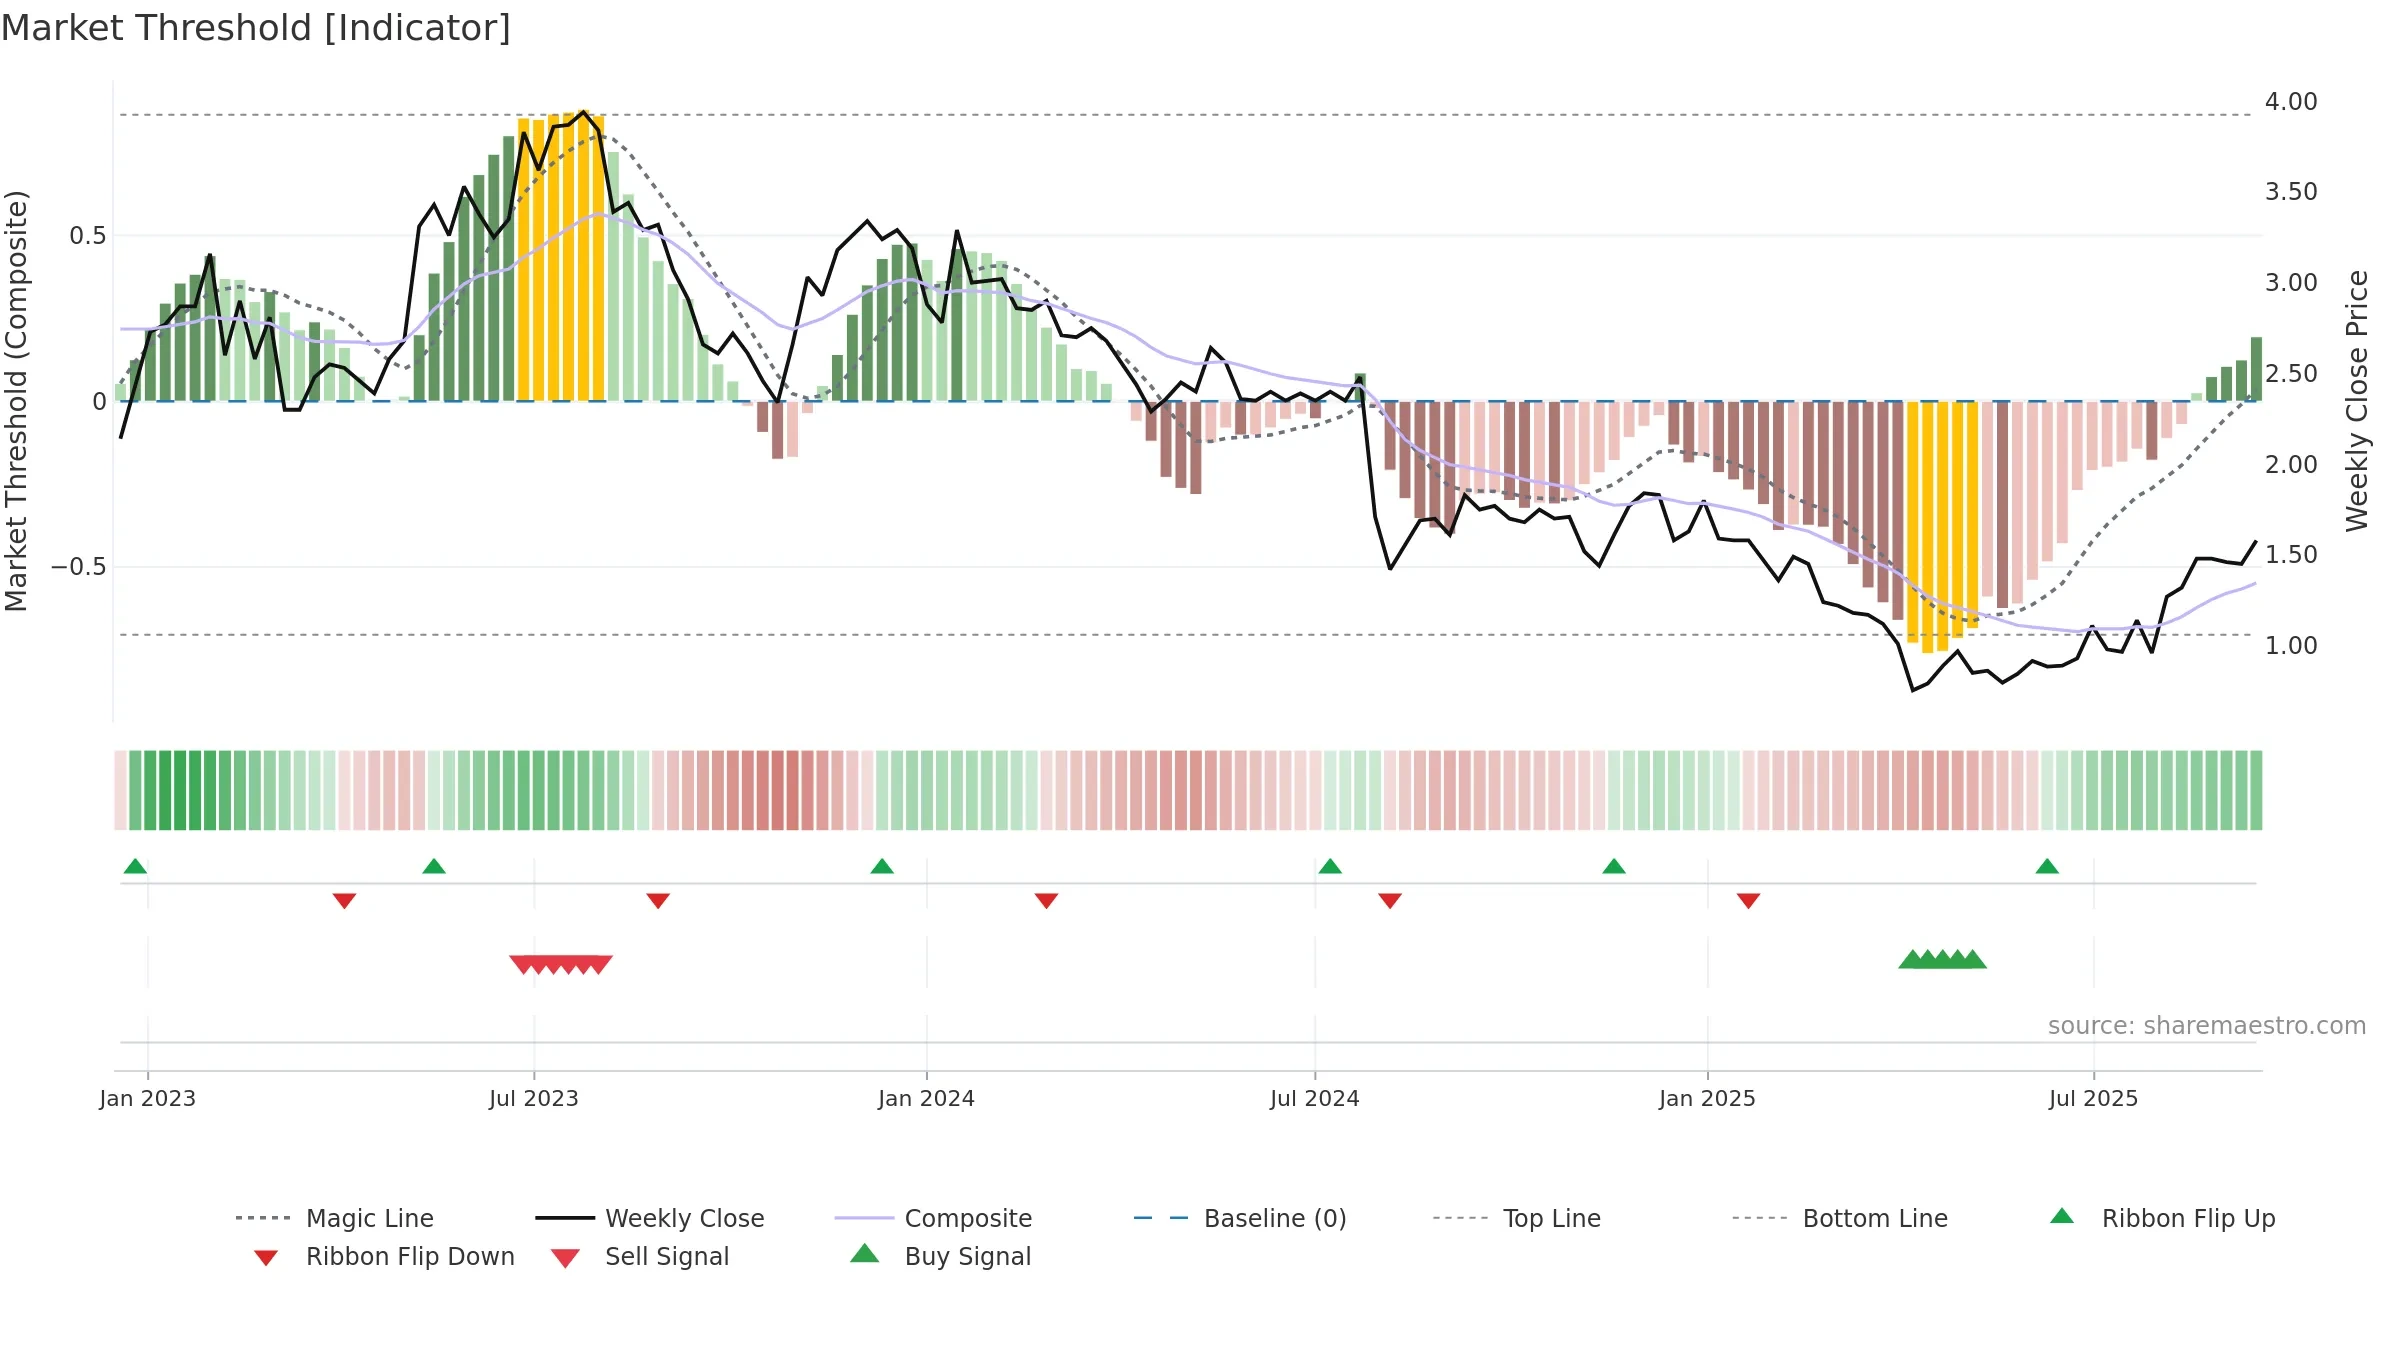Screen dimensions: 2400x1350
Task: Click the 0.5 composite axis label
Action: pos(87,236)
